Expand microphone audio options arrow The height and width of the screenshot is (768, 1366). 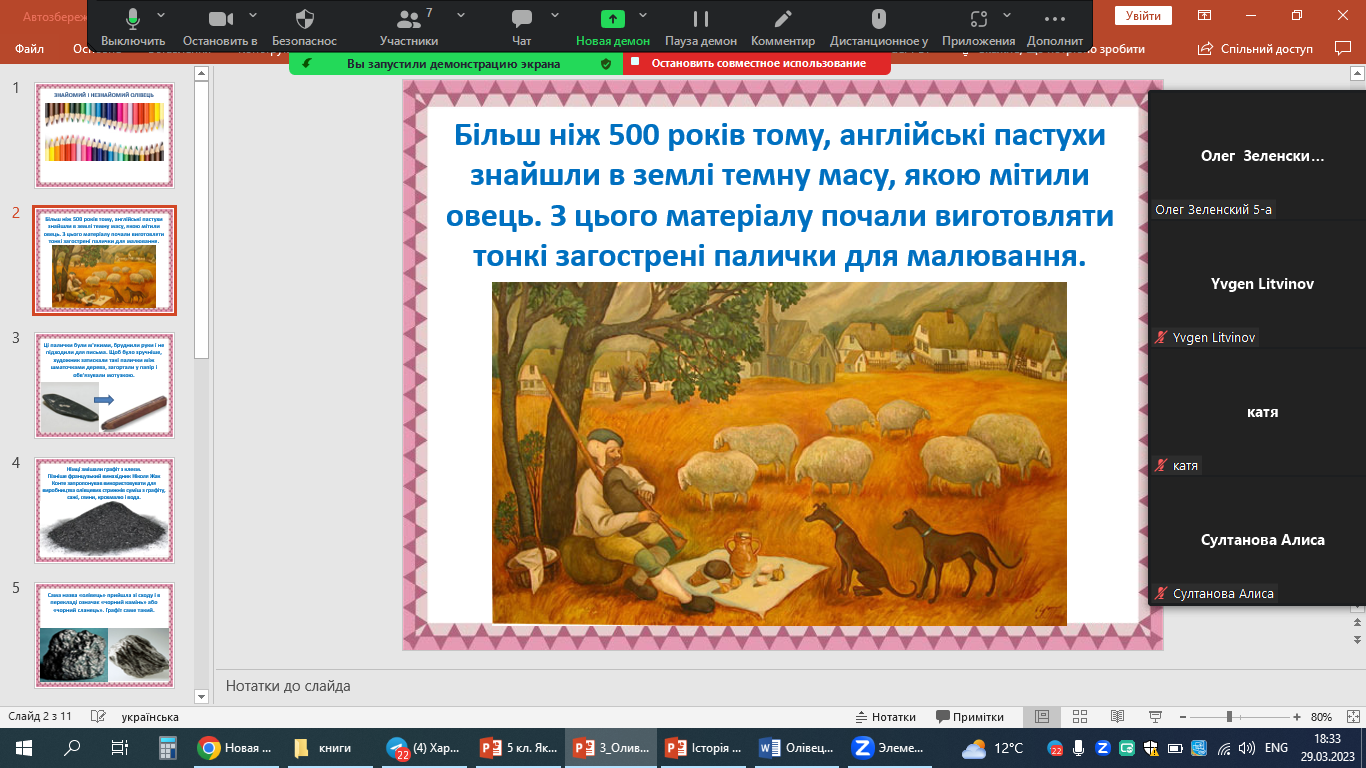pyautogui.click(x=161, y=16)
